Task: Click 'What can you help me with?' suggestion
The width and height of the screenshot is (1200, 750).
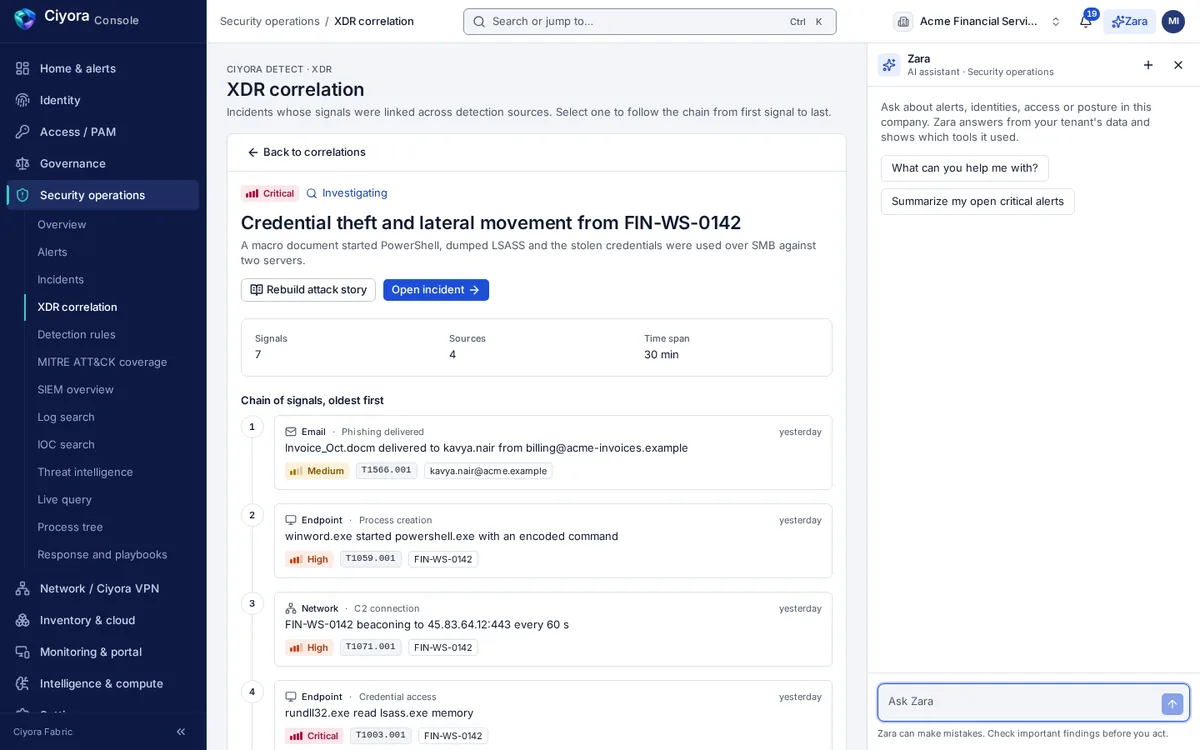Action: coord(965,168)
